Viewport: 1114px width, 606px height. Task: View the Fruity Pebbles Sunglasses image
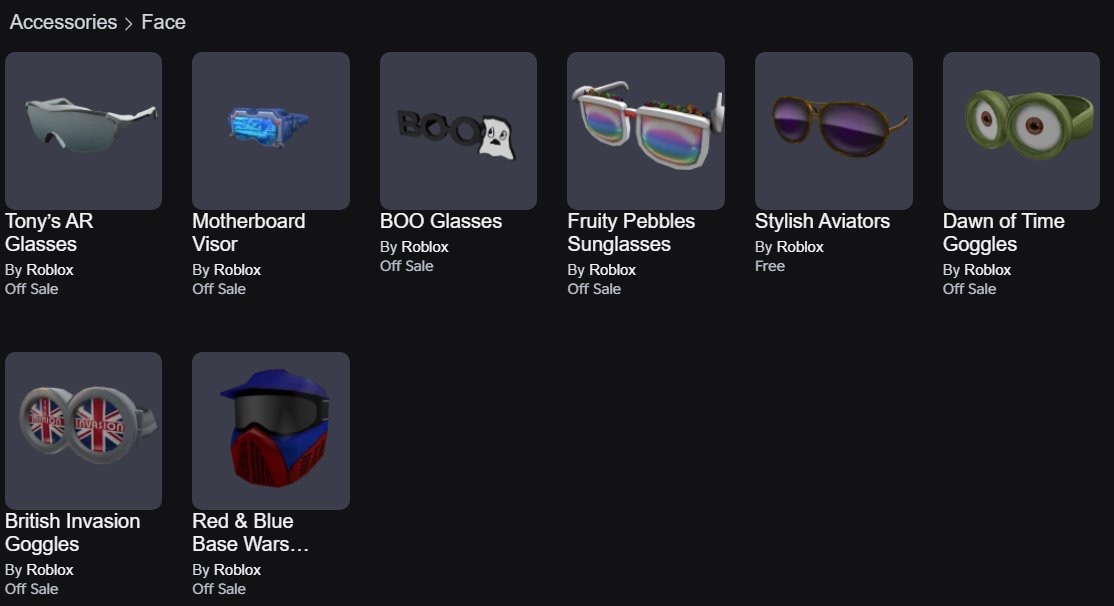click(x=646, y=131)
